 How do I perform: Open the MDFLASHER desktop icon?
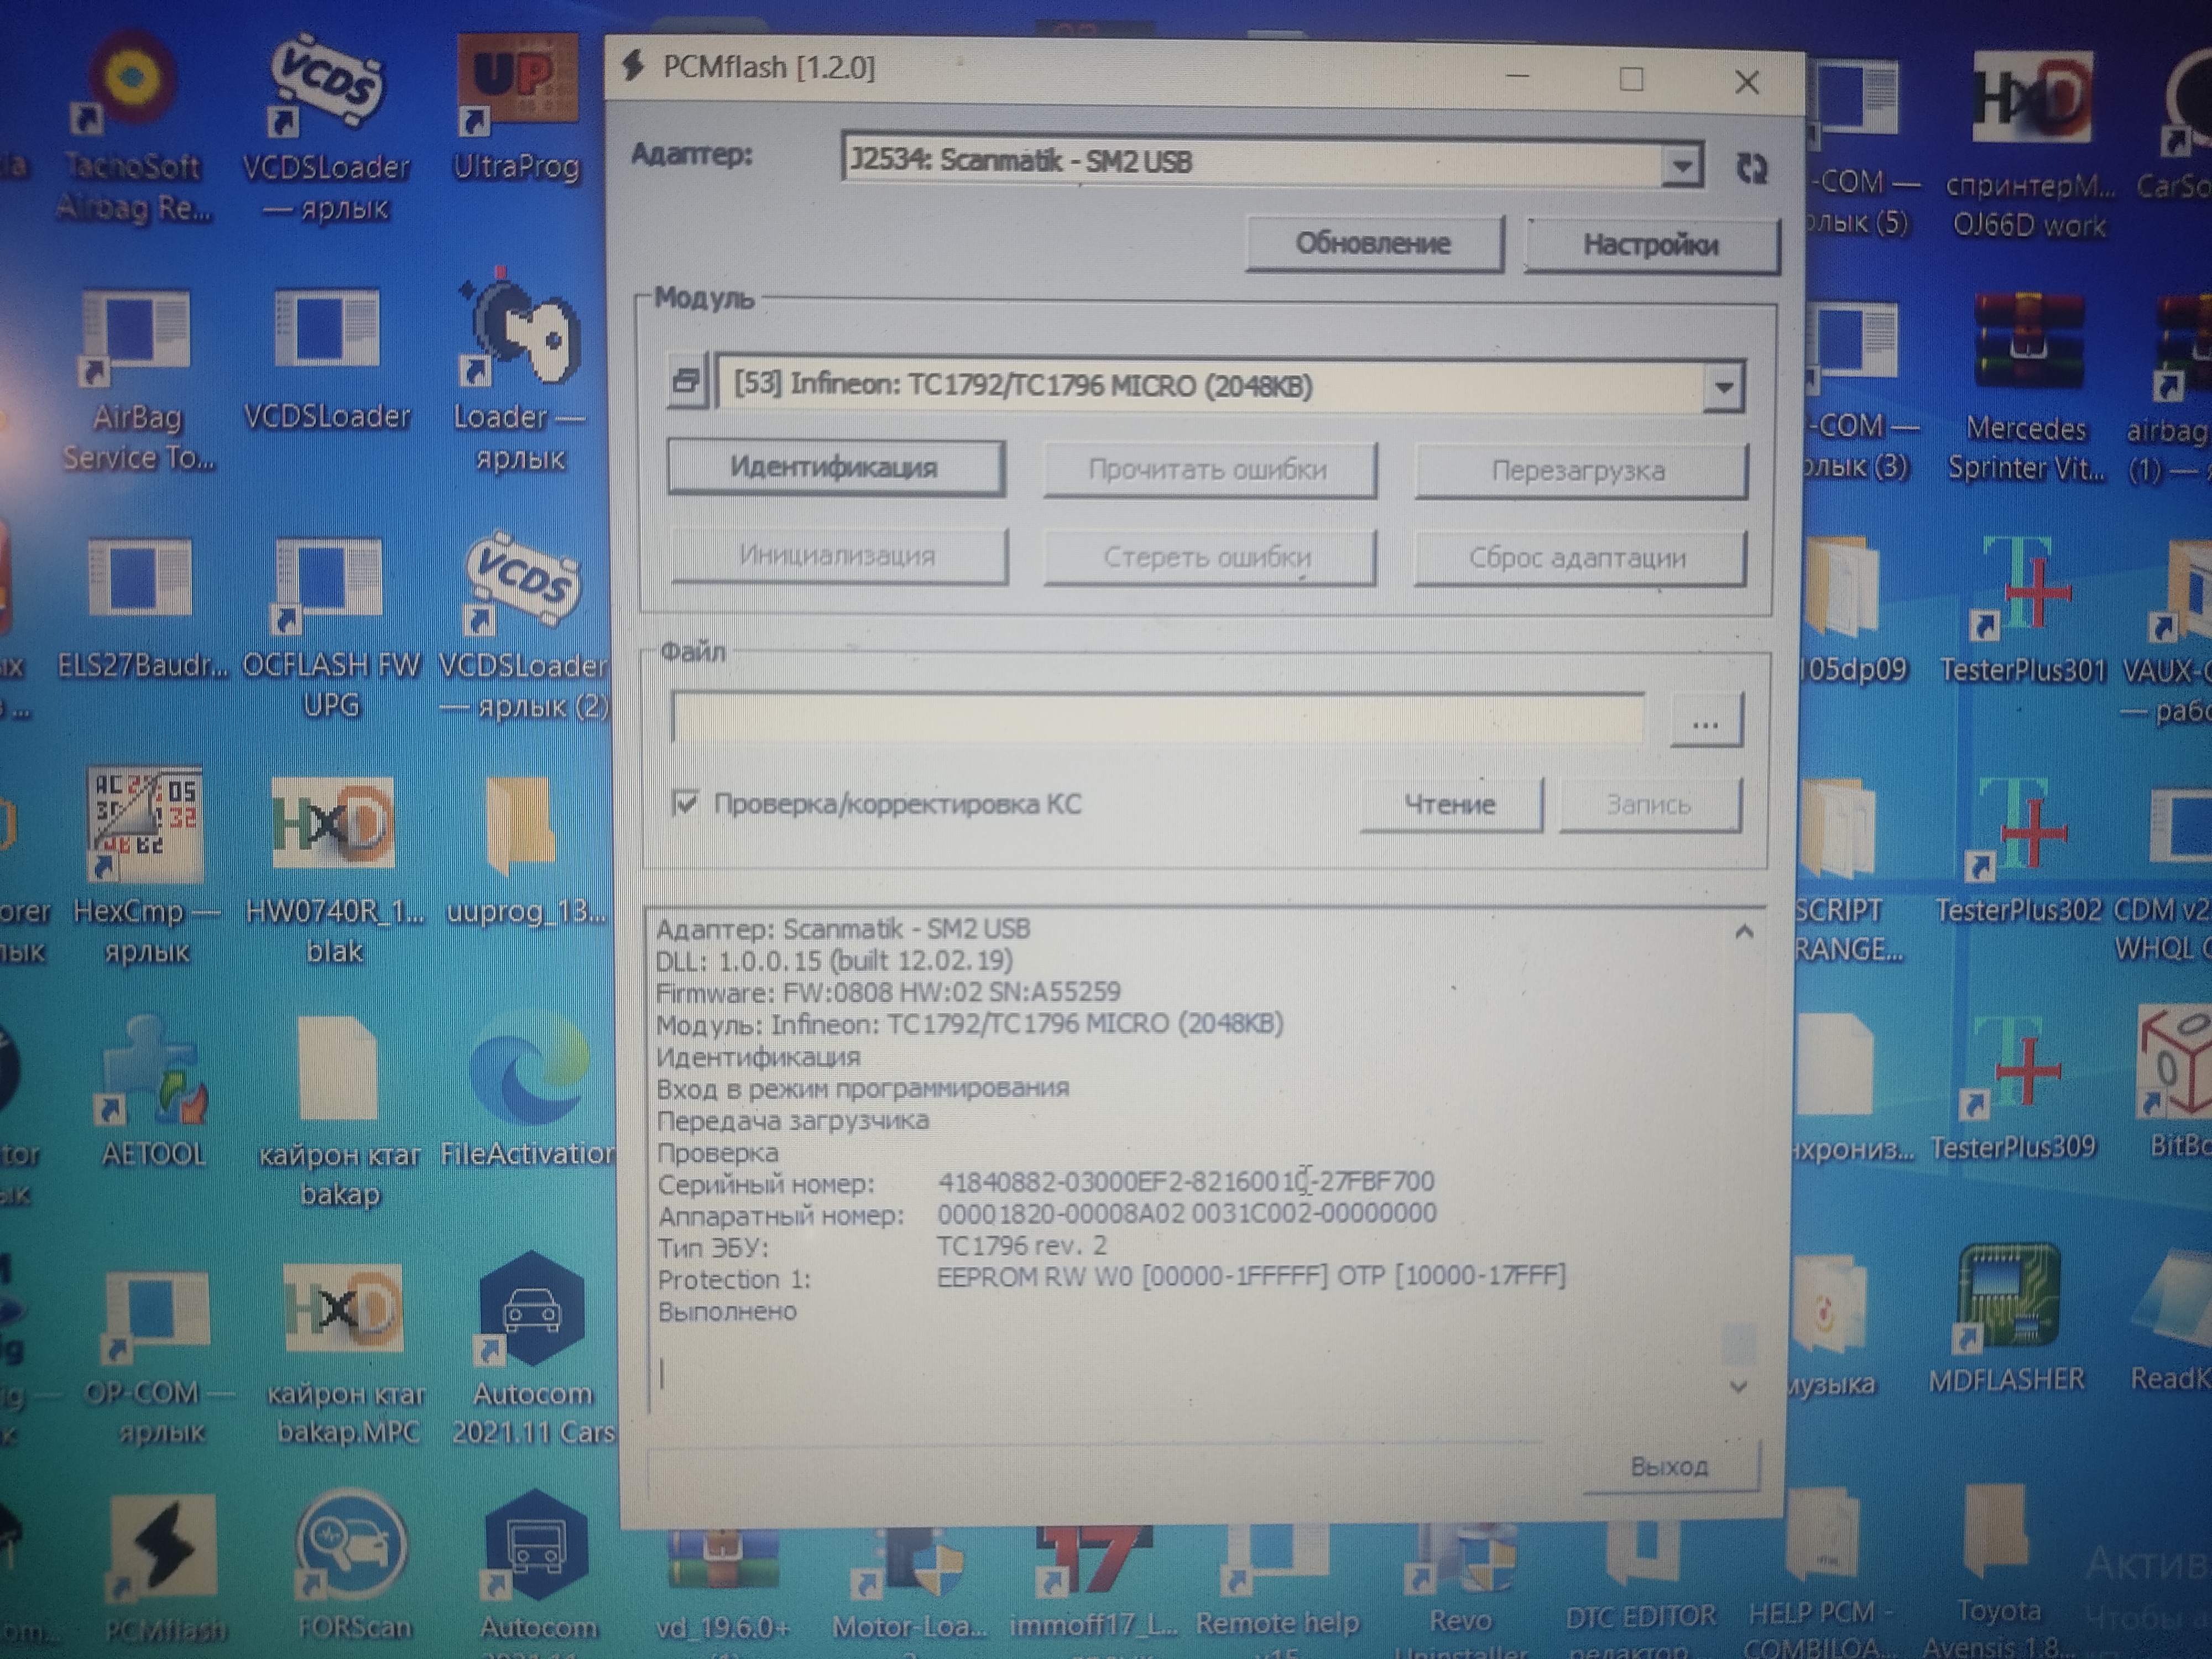point(2008,1299)
